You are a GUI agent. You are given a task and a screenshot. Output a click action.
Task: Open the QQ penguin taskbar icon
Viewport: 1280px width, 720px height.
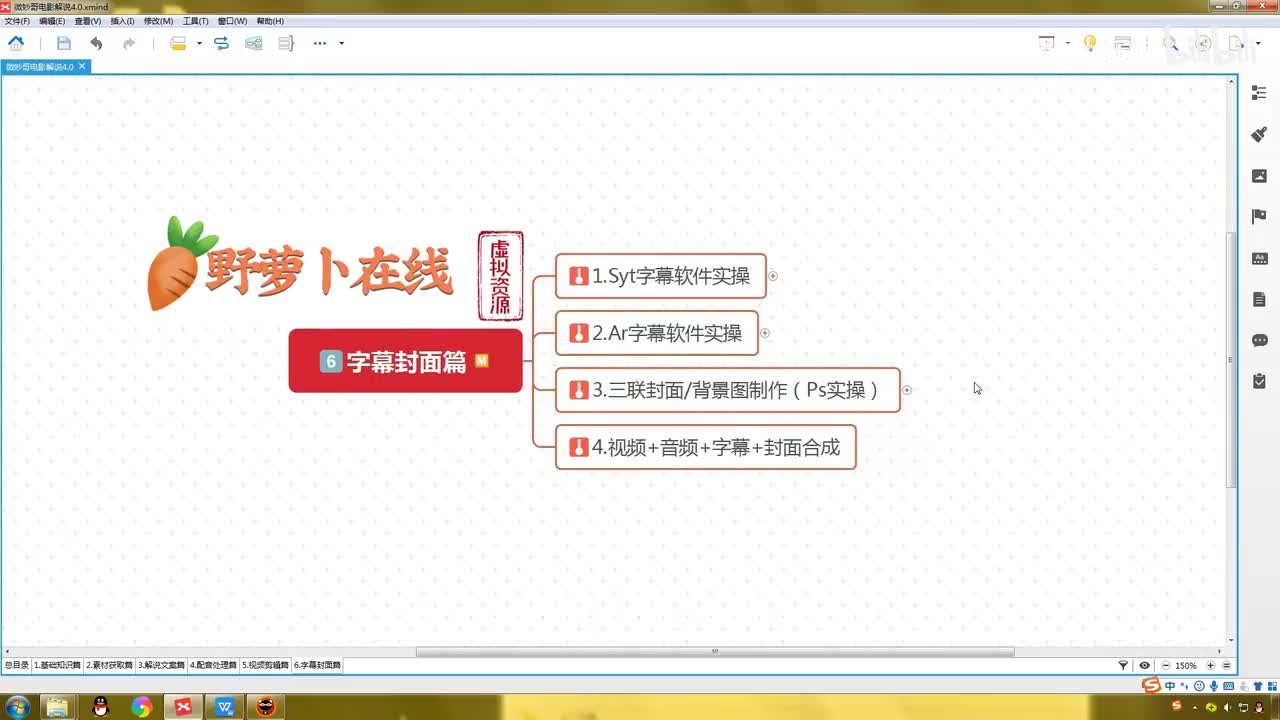pos(99,707)
